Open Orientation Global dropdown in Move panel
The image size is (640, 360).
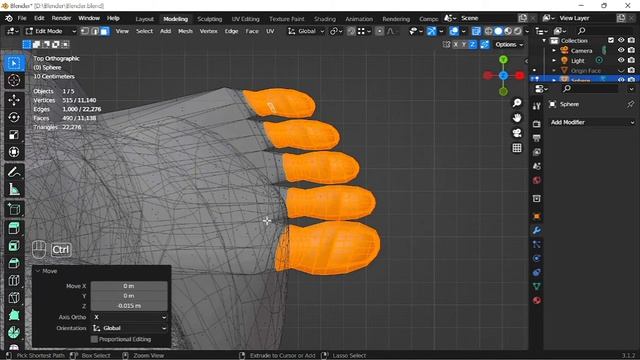click(x=129, y=328)
